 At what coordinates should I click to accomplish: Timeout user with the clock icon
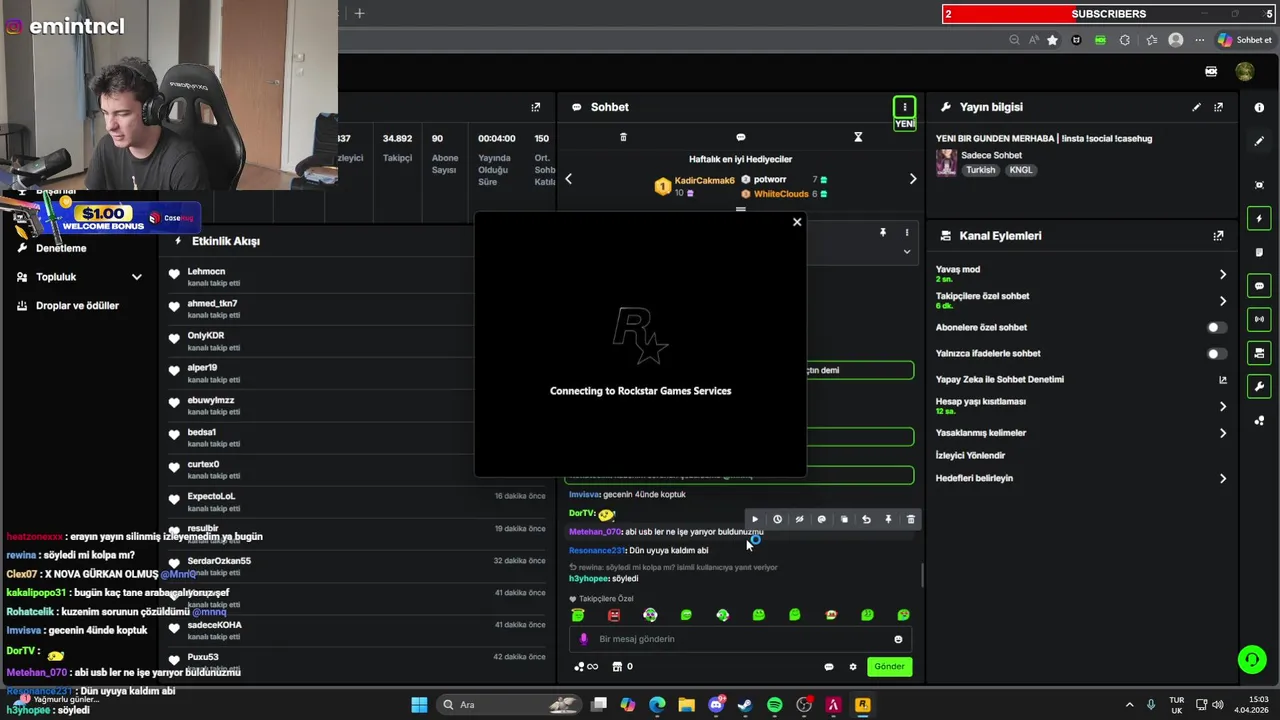(x=777, y=519)
